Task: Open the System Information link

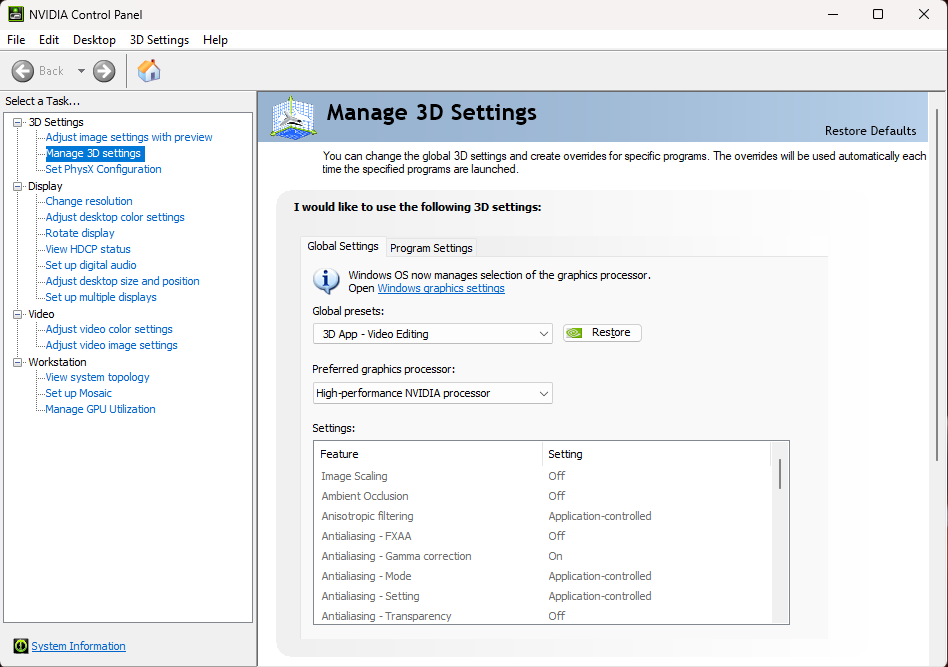Action: (79, 646)
